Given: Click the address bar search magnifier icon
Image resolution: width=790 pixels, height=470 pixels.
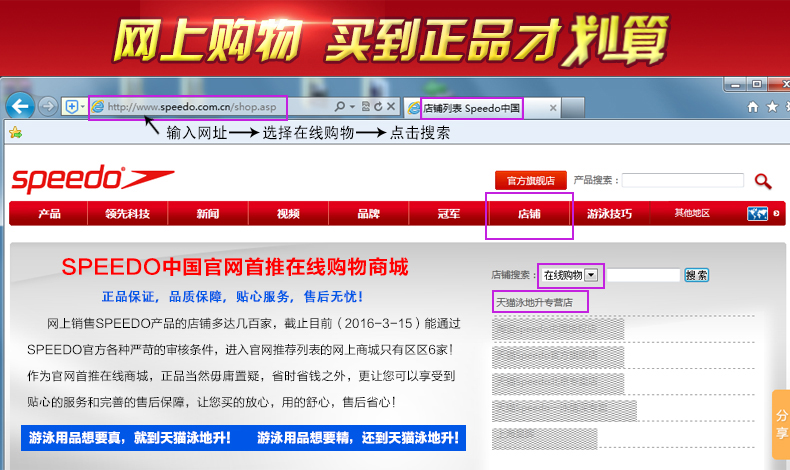Looking at the screenshot, I should [x=340, y=106].
